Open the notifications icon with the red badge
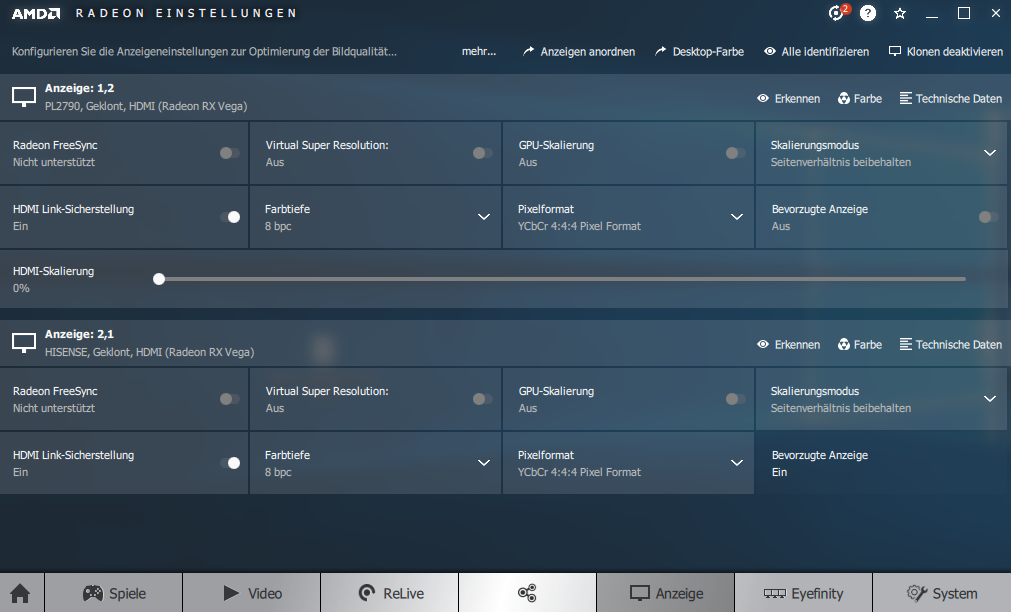 pyautogui.click(x=838, y=12)
